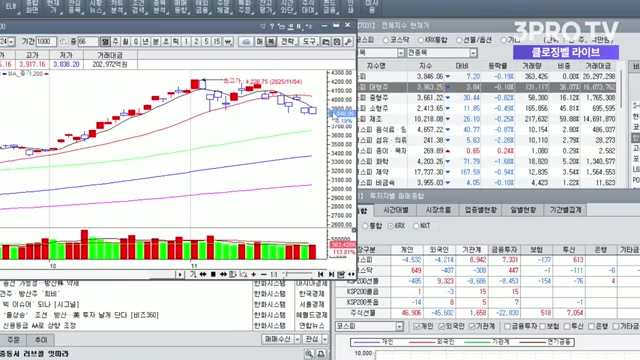
Task: Click the stop square icon below chart
Action: (x=213, y=274)
